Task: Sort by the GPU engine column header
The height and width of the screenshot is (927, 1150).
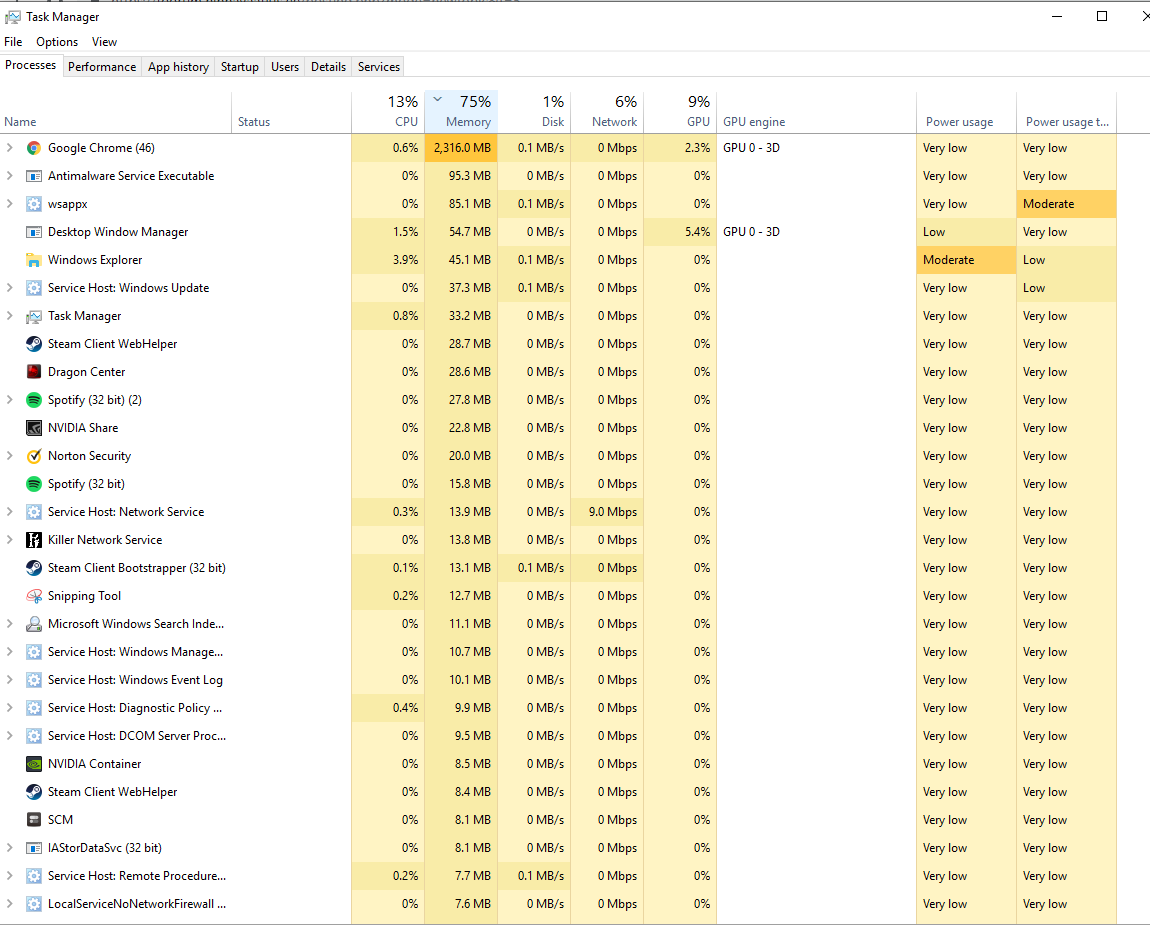Action: [816, 113]
